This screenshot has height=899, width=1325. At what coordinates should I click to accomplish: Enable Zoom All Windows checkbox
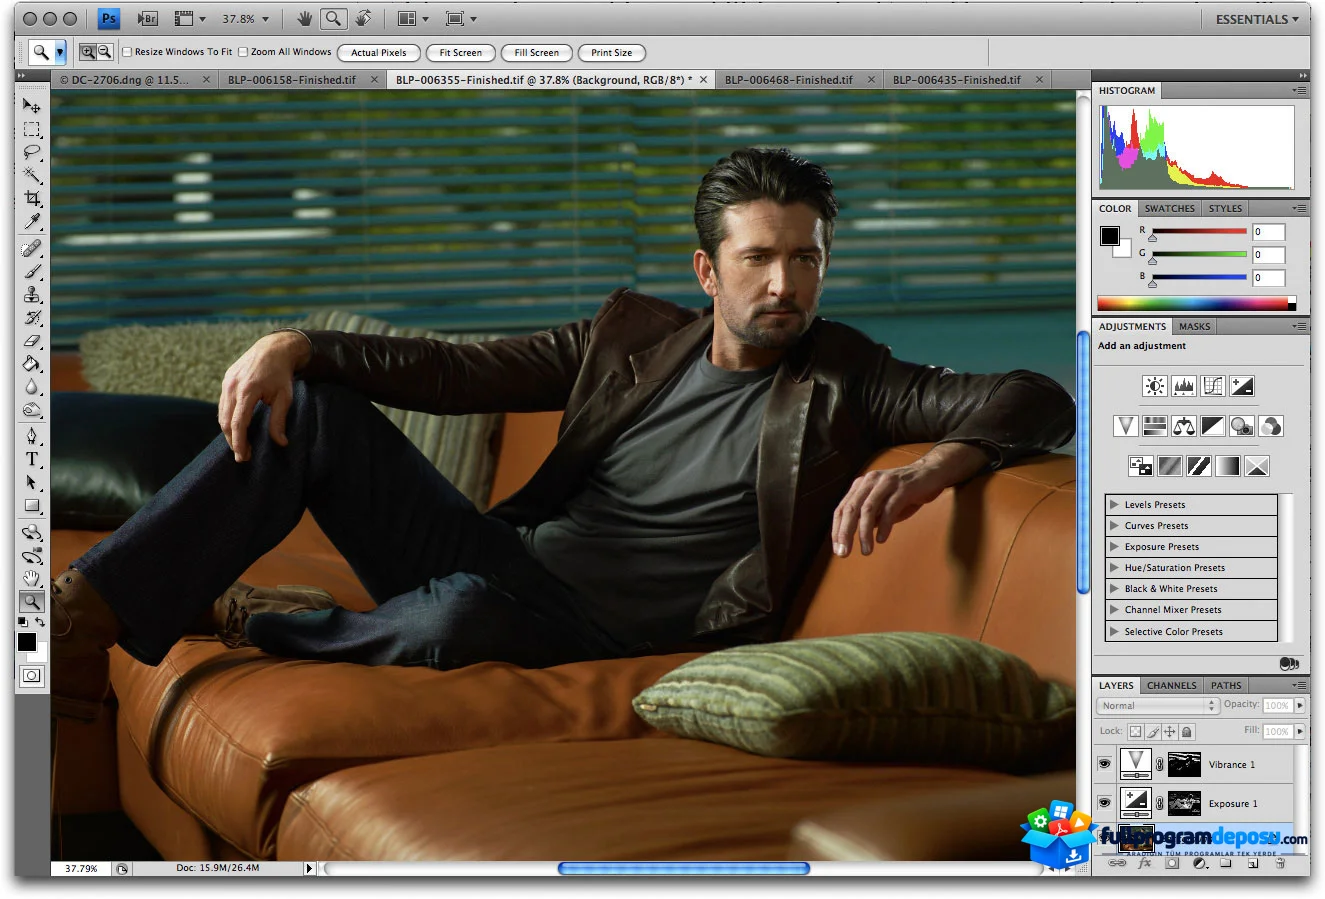tap(243, 52)
